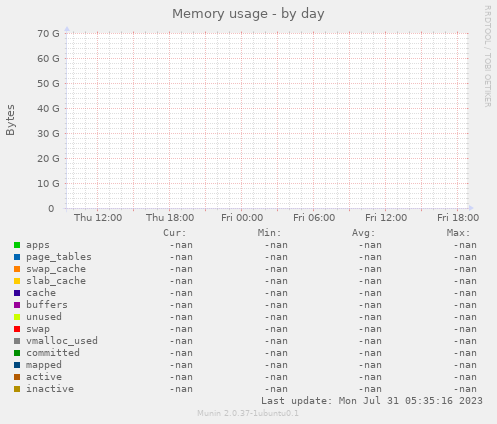
Task: Select the 'swap_cache' legend label
Action: (56, 269)
